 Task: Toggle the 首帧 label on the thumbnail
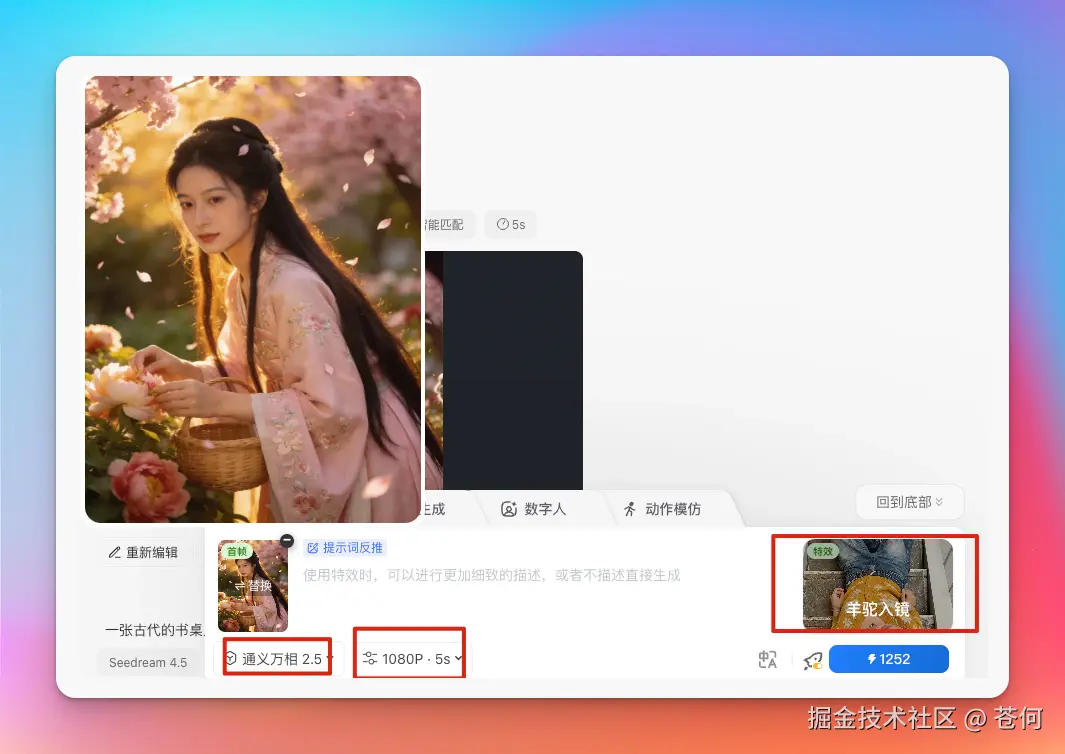coord(237,551)
